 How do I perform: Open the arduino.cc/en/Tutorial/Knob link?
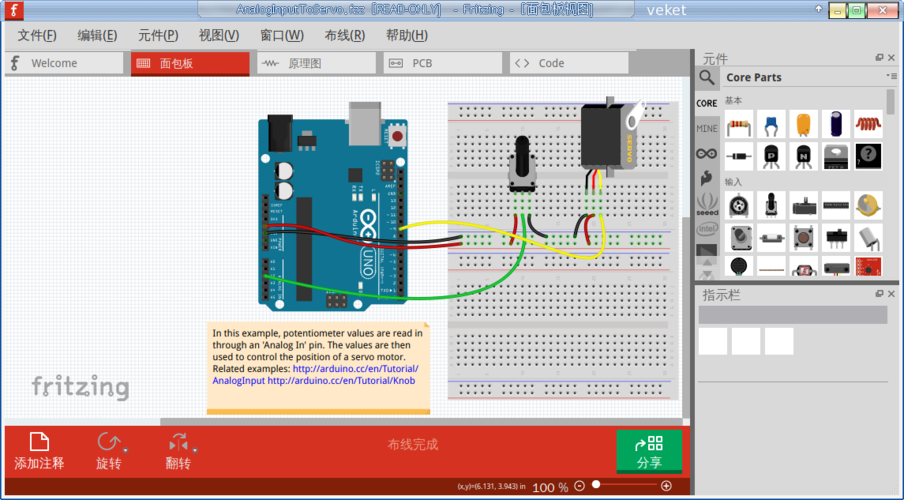341,381
